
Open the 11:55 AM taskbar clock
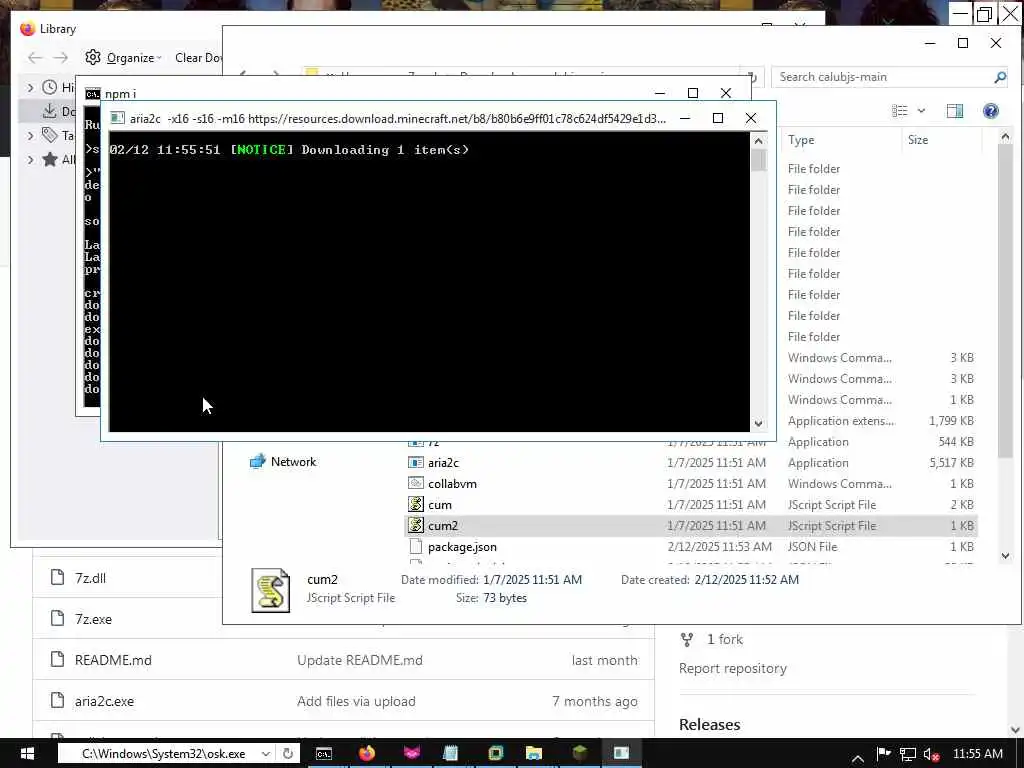click(978, 754)
